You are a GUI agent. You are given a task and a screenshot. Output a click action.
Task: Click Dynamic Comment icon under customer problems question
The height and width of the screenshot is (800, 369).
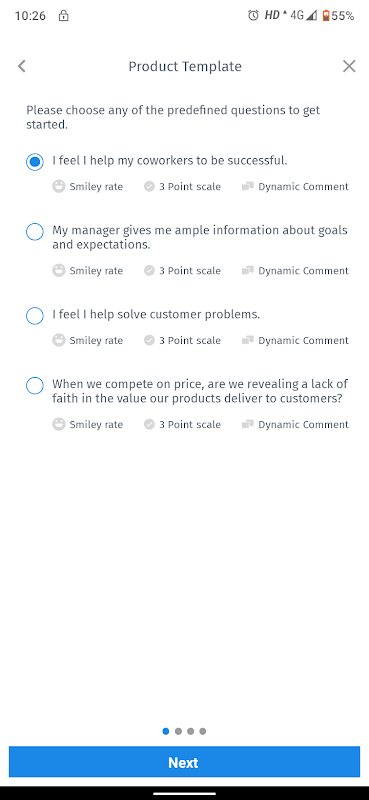click(x=248, y=340)
